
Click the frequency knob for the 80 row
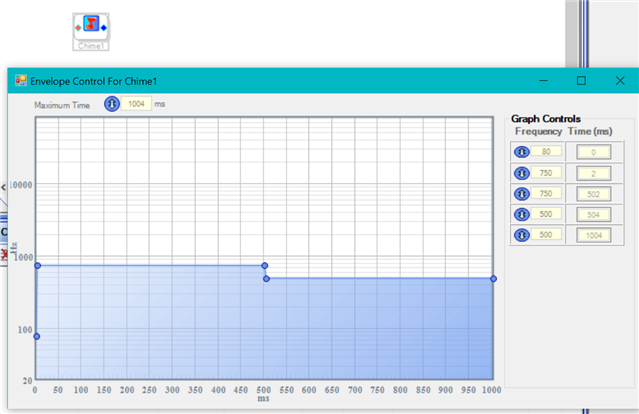[x=522, y=152]
